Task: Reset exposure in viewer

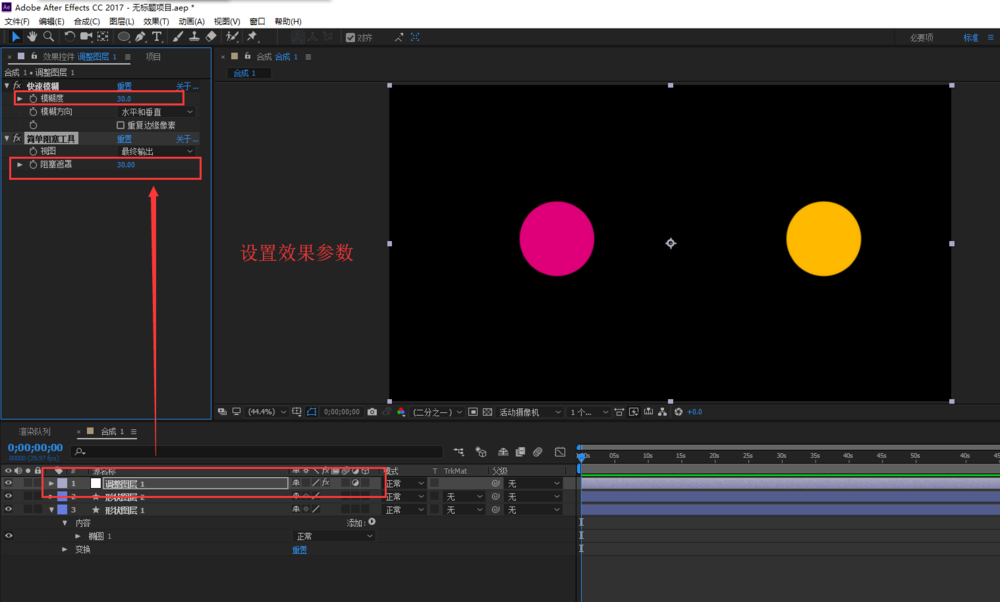Action: point(679,412)
